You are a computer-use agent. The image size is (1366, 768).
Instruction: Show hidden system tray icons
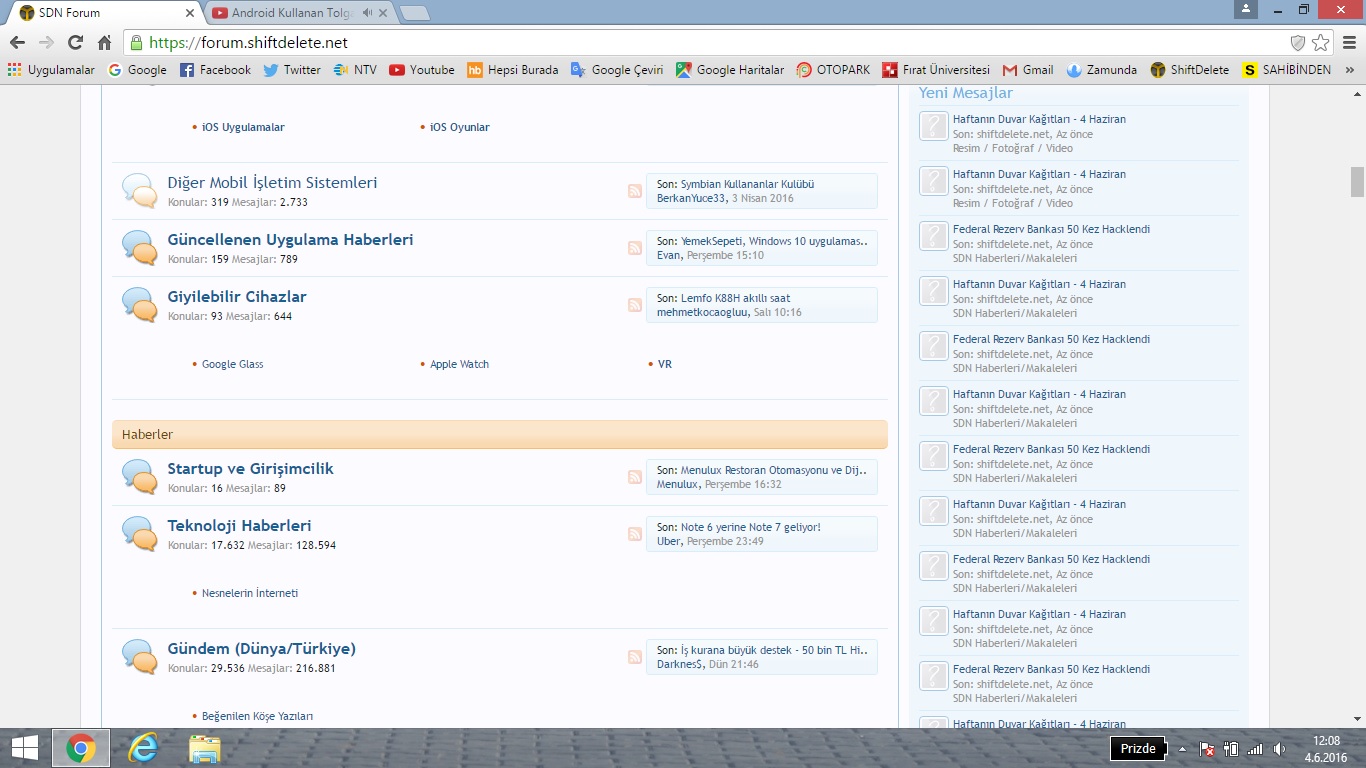pyautogui.click(x=1182, y=749)
